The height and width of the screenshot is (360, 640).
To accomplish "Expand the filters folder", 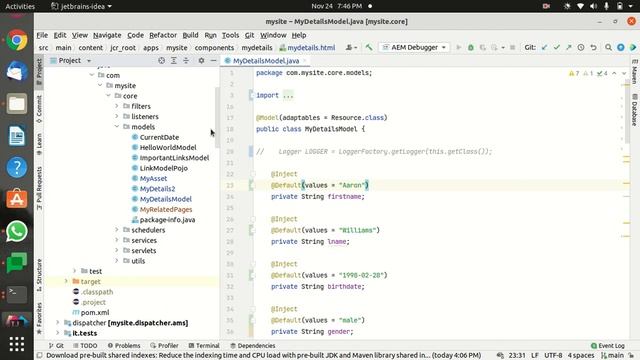I will pos(117,106).
